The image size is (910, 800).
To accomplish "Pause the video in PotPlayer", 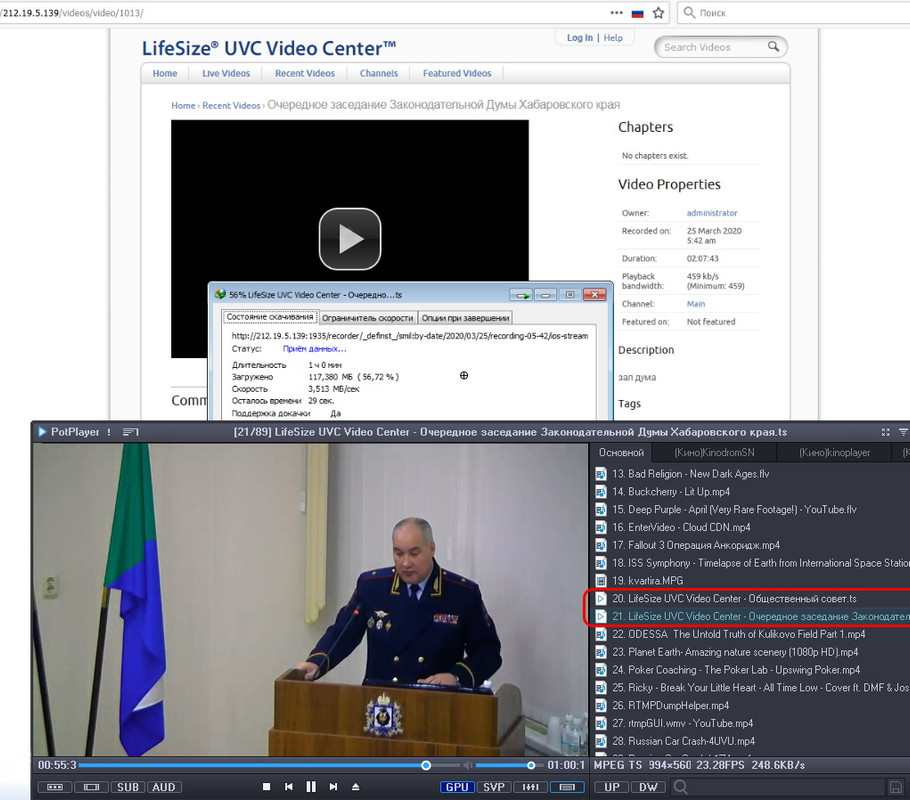I will tap(311, 787).
